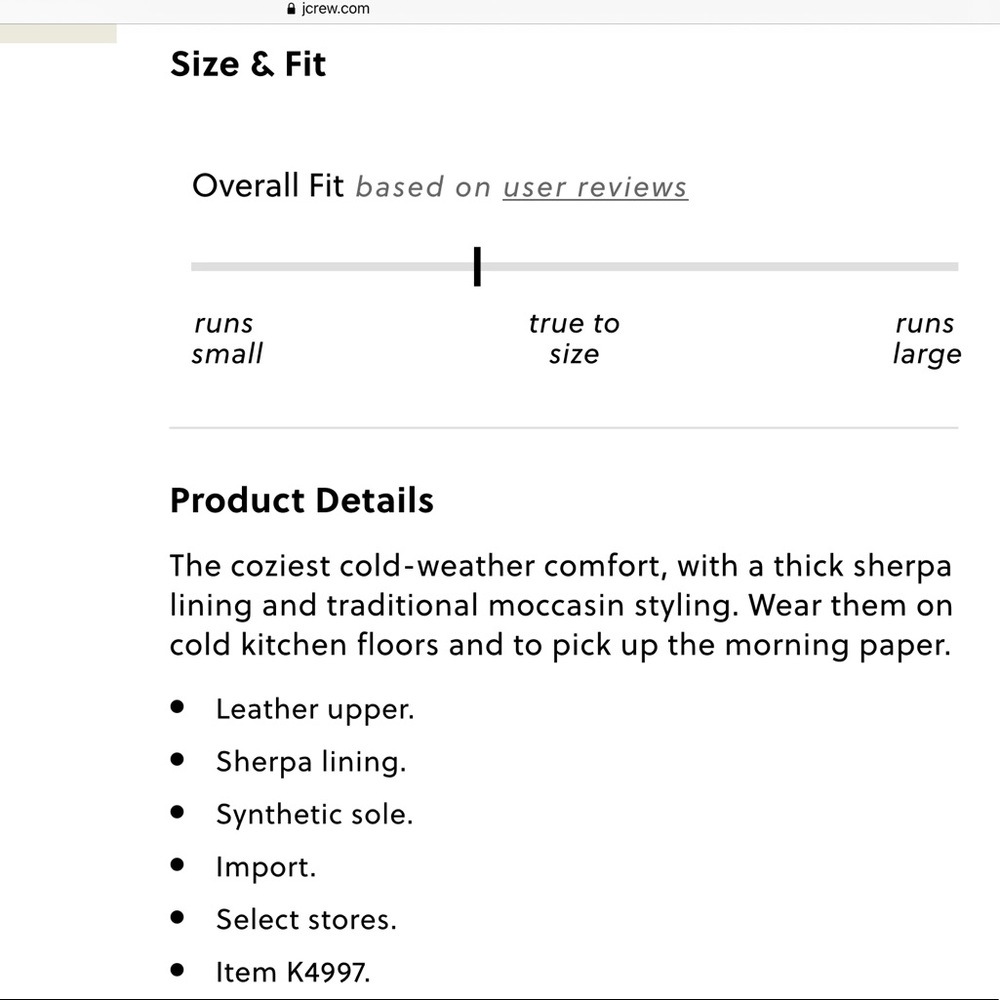Select the runs small label
1000x1000 pixels.
226,338
